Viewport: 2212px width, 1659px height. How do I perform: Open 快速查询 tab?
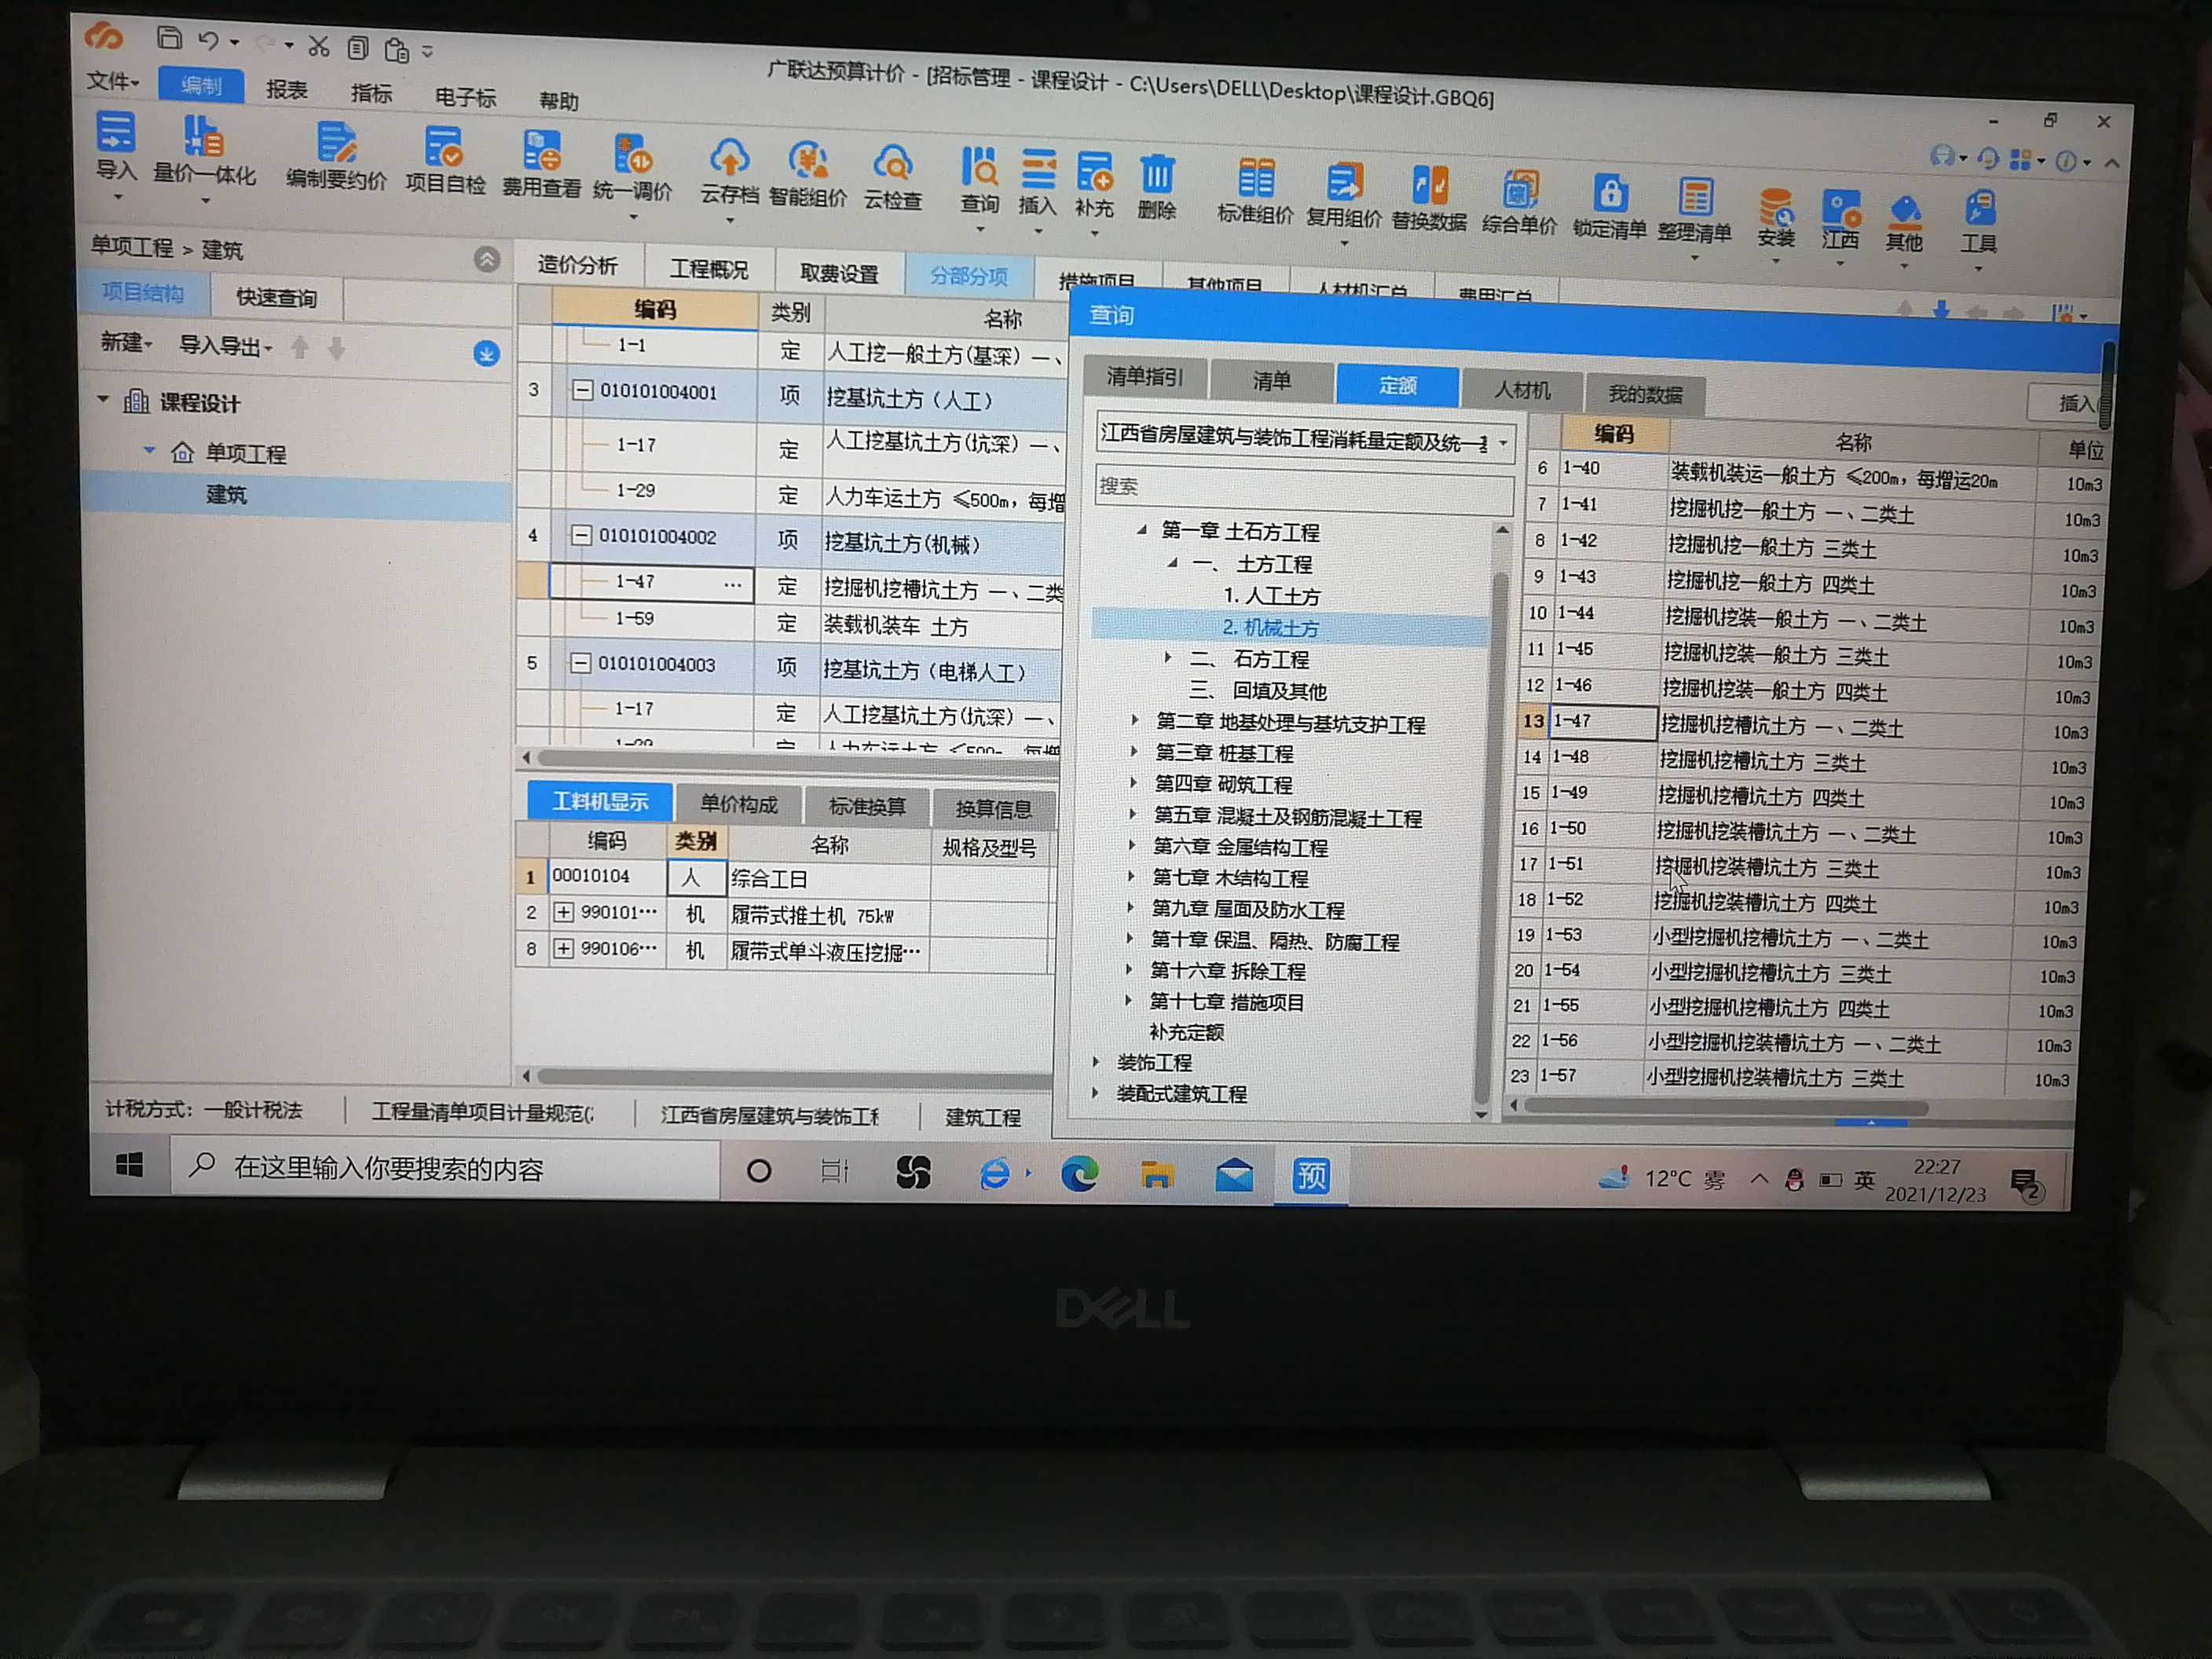pos(276,297)
